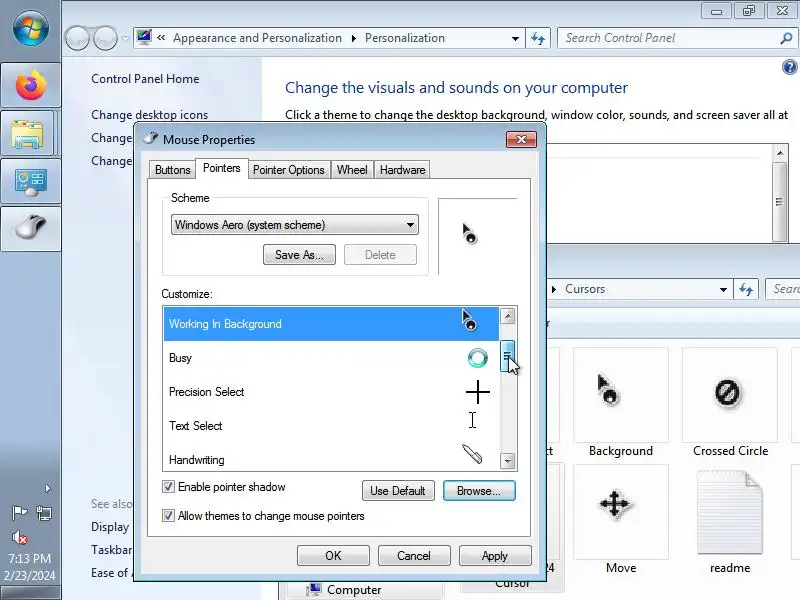Click the breadcrumb arrow after Appearance and Personalization
The height and width of the screenshot is (600, 800).
click(x=354, y=38)
